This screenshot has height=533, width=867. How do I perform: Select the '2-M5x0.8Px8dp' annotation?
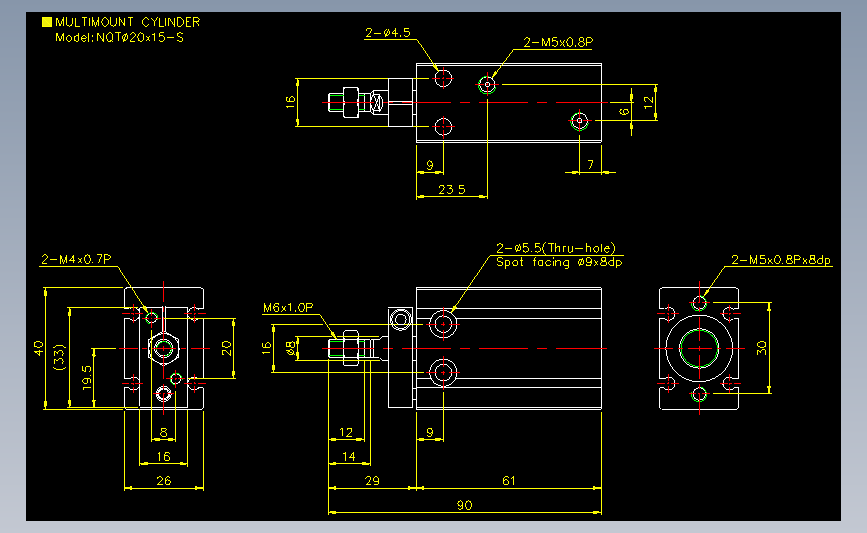[781, 260]
